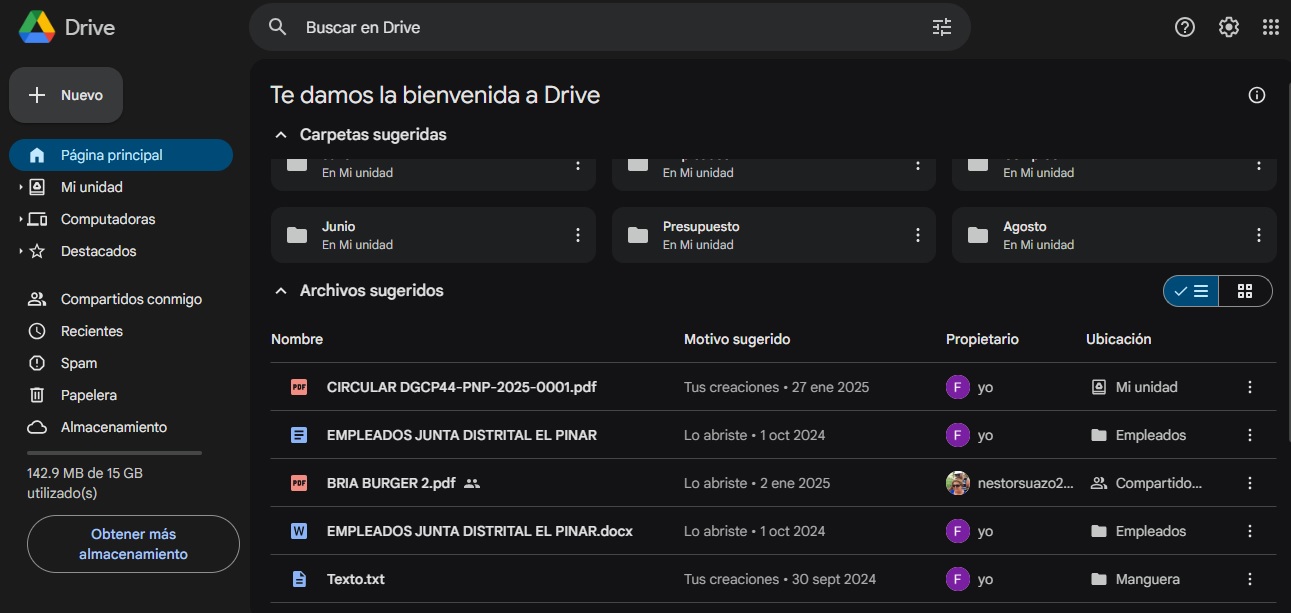The height and width of the screenshot is (613, 1291).
Task: Go to Compartidos conmigo
Action: tap(130, 299)
